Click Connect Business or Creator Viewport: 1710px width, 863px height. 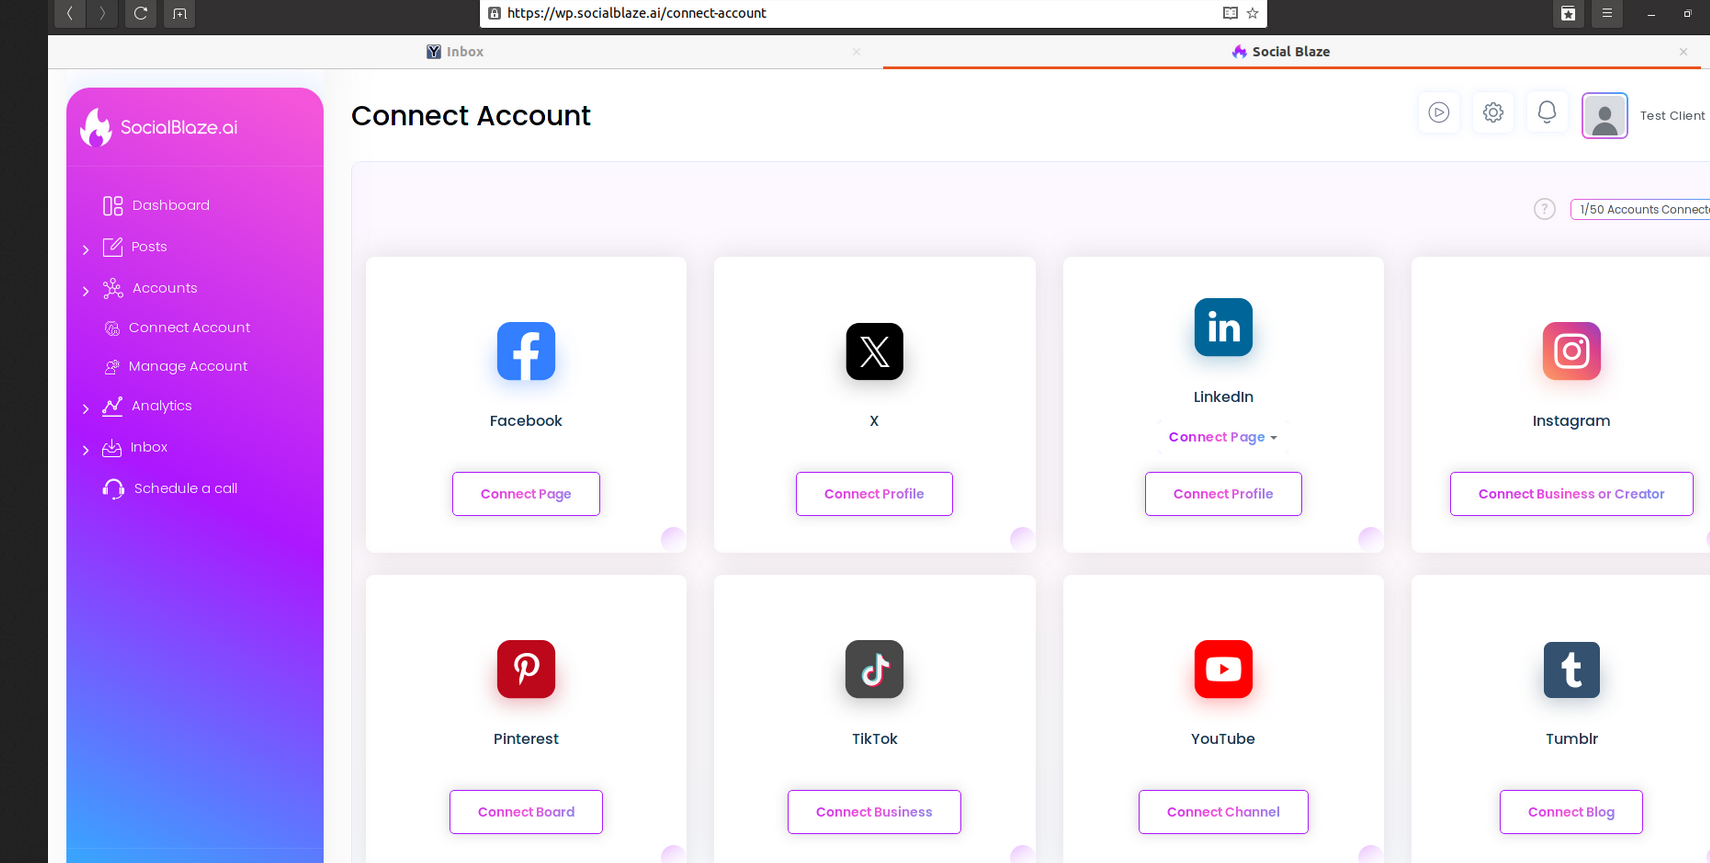[x=1571, y=494]
